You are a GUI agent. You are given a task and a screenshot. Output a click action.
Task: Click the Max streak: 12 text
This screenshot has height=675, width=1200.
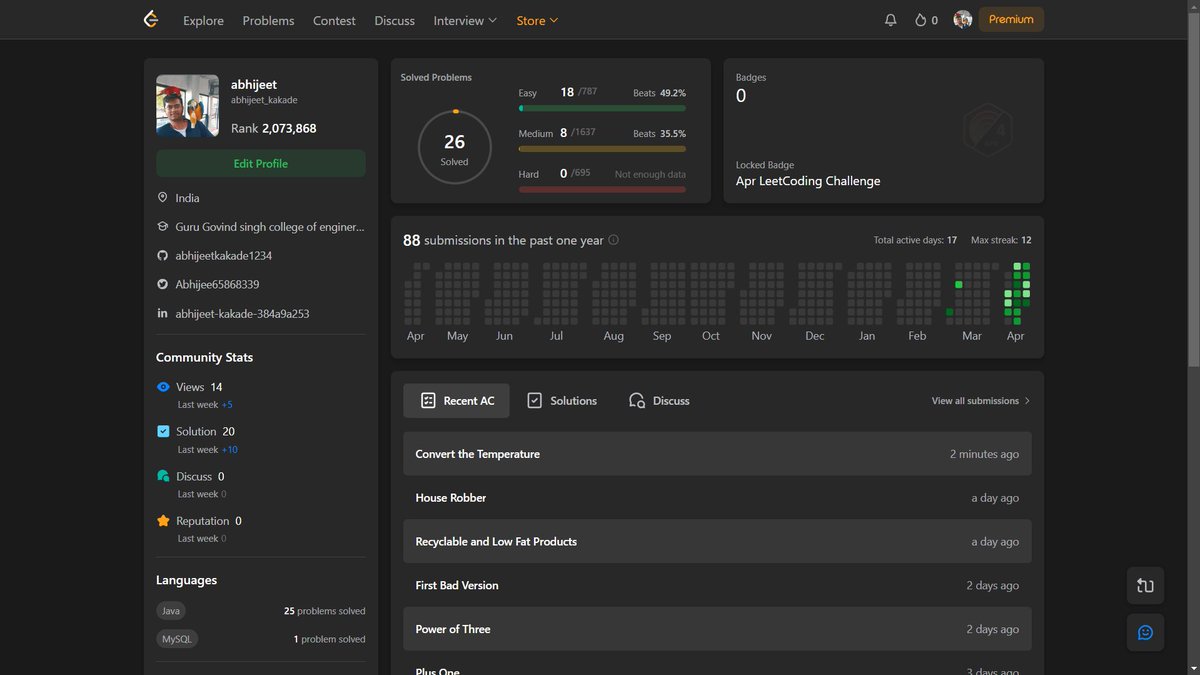(1001, 240)
